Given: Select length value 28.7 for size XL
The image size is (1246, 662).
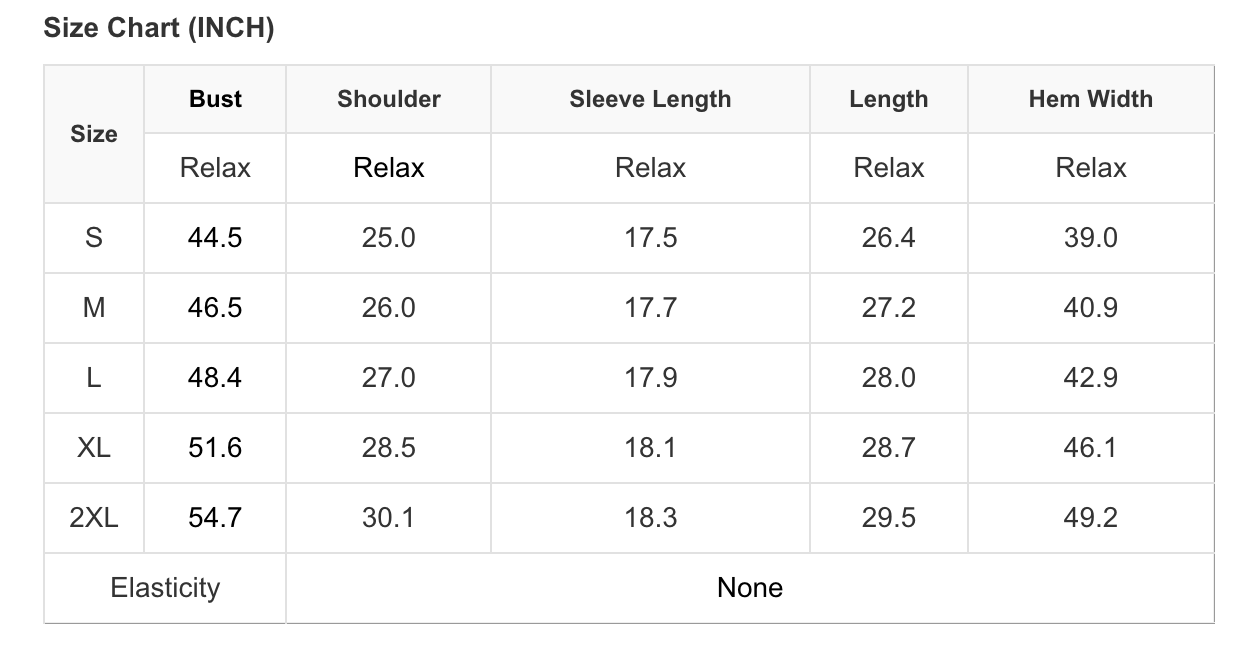Looking at the screenshot, I should (x=888, y=448).
